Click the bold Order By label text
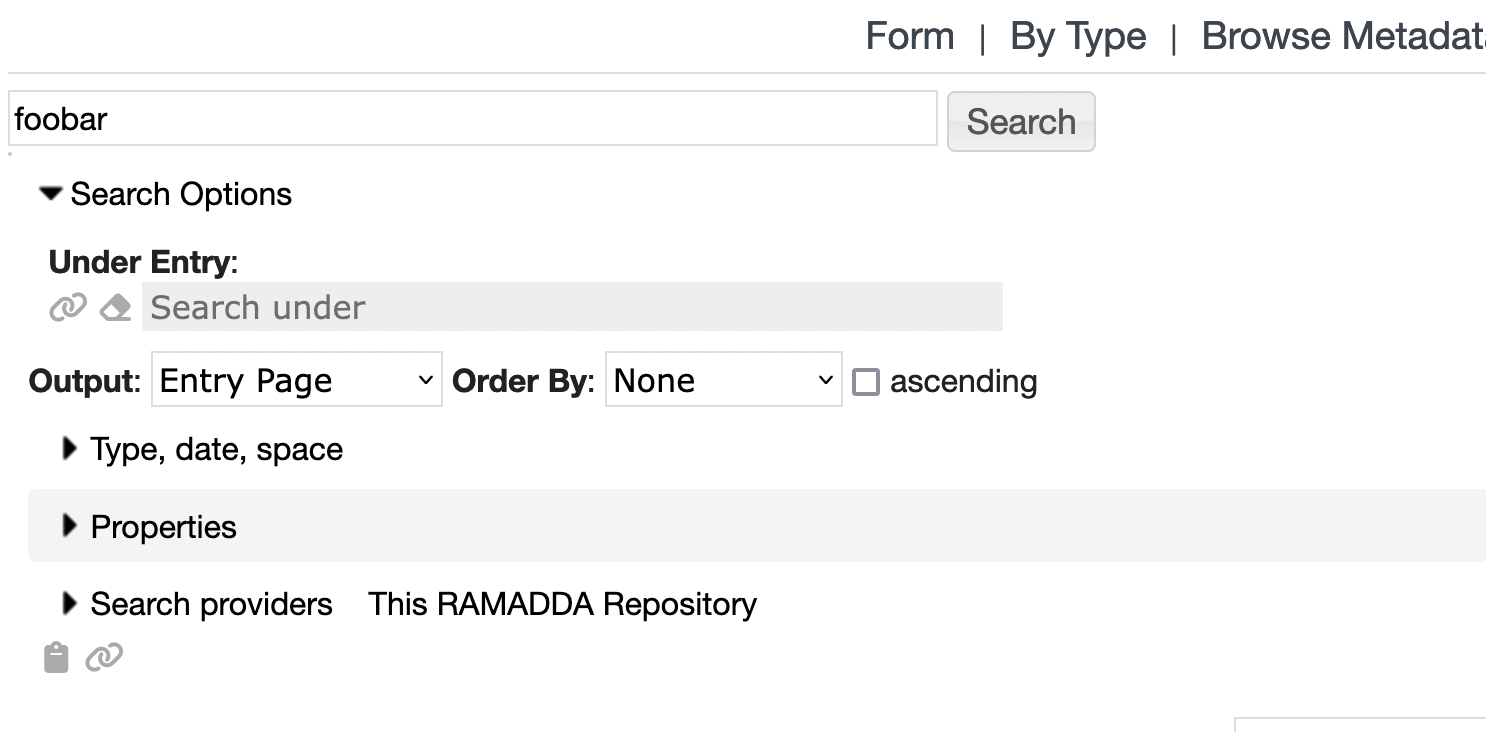 coord(522,381)
